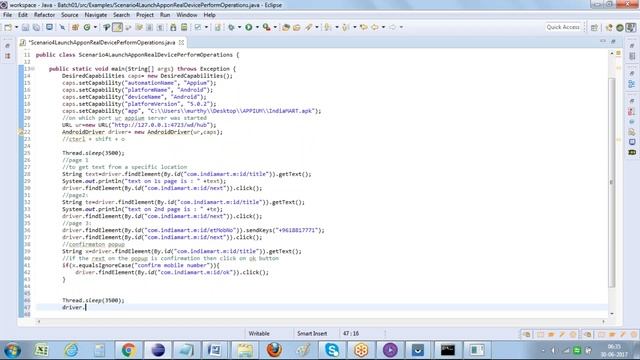The height and width of the screenshot is (360, 640).
Task: Open the Refactor menu
Action: click(44, 15)
